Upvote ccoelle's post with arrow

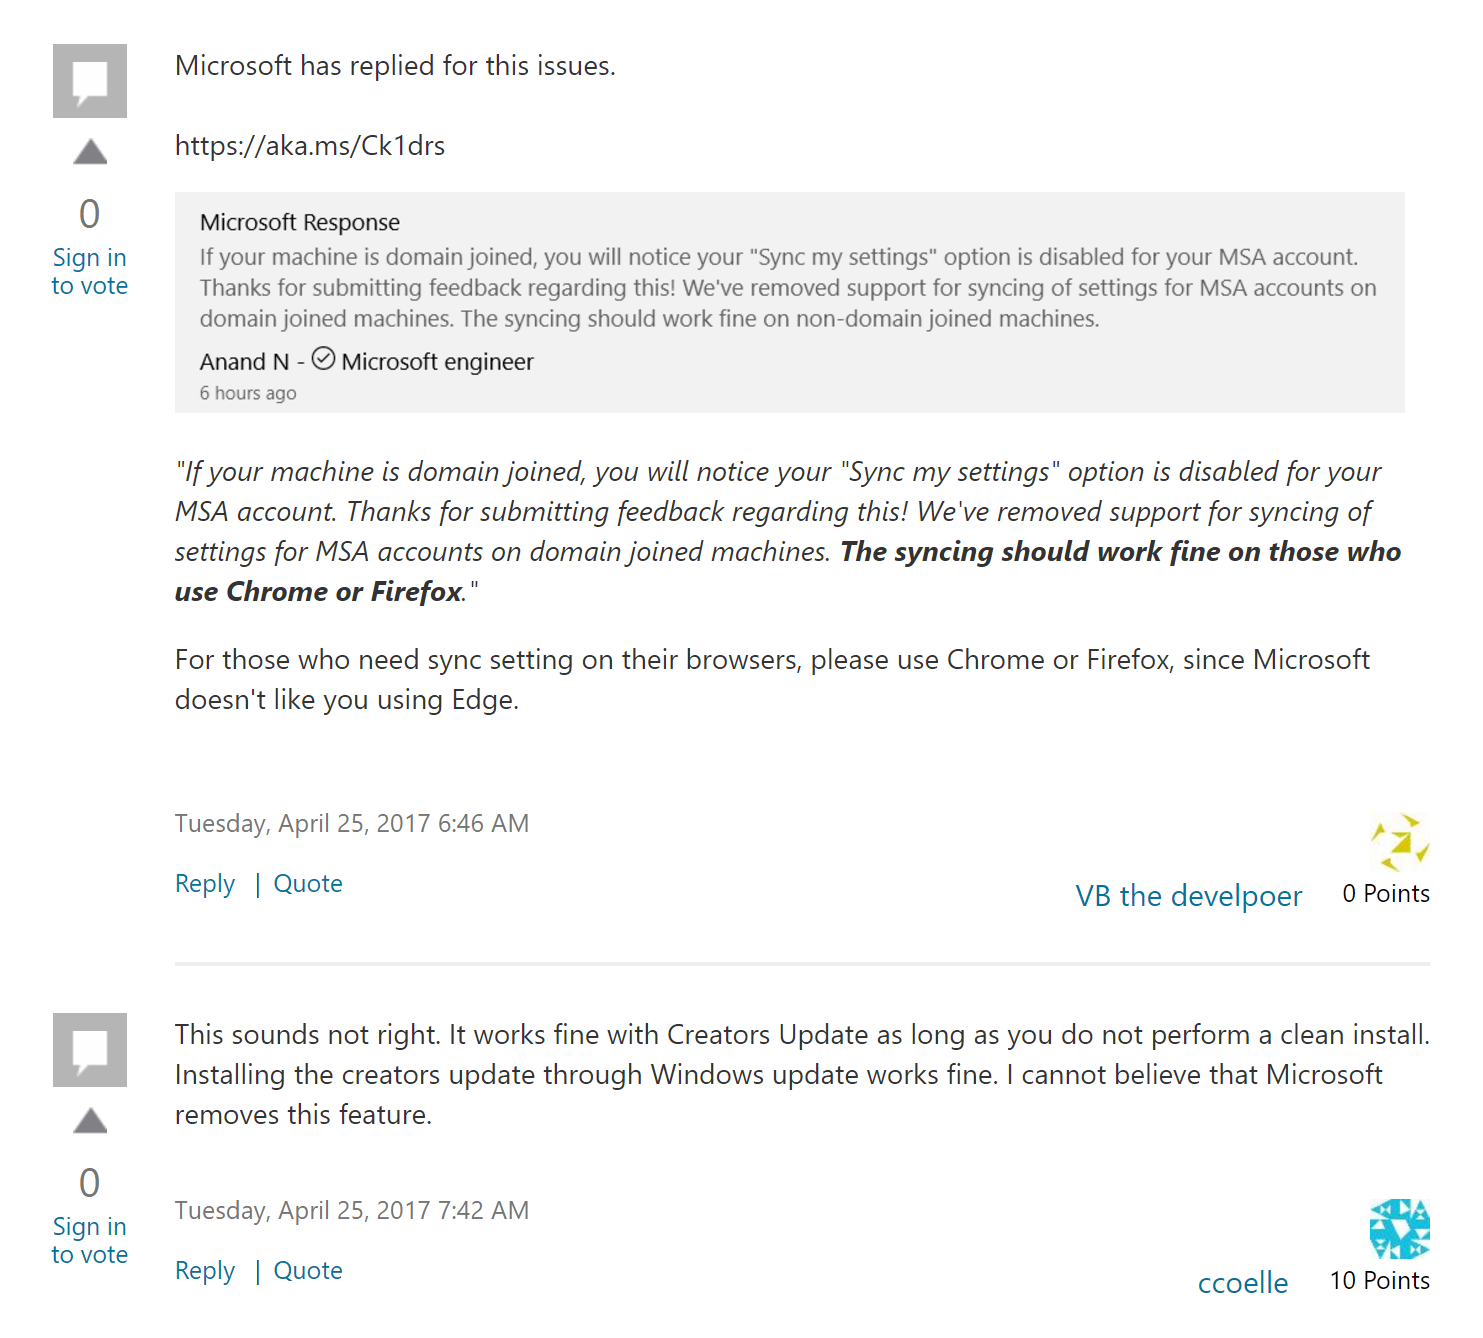coord(90,1121)
